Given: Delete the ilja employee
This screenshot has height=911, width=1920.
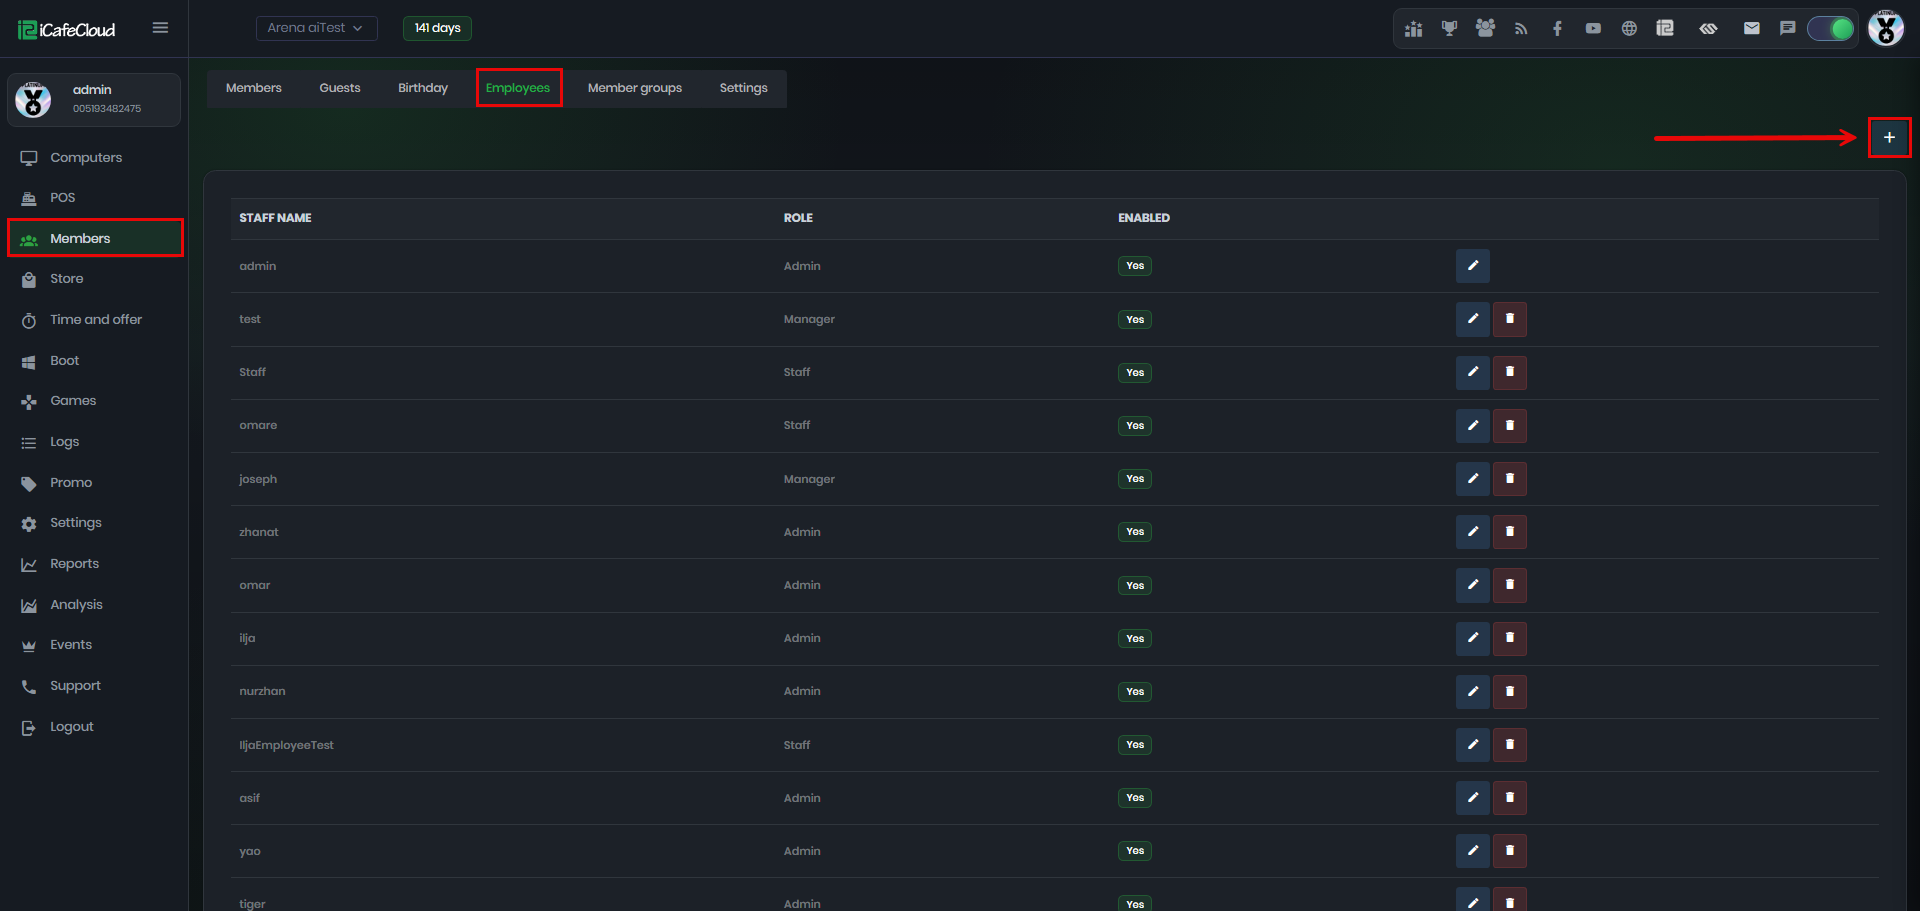Looking at the screenshot, I should pos(1510,638).
